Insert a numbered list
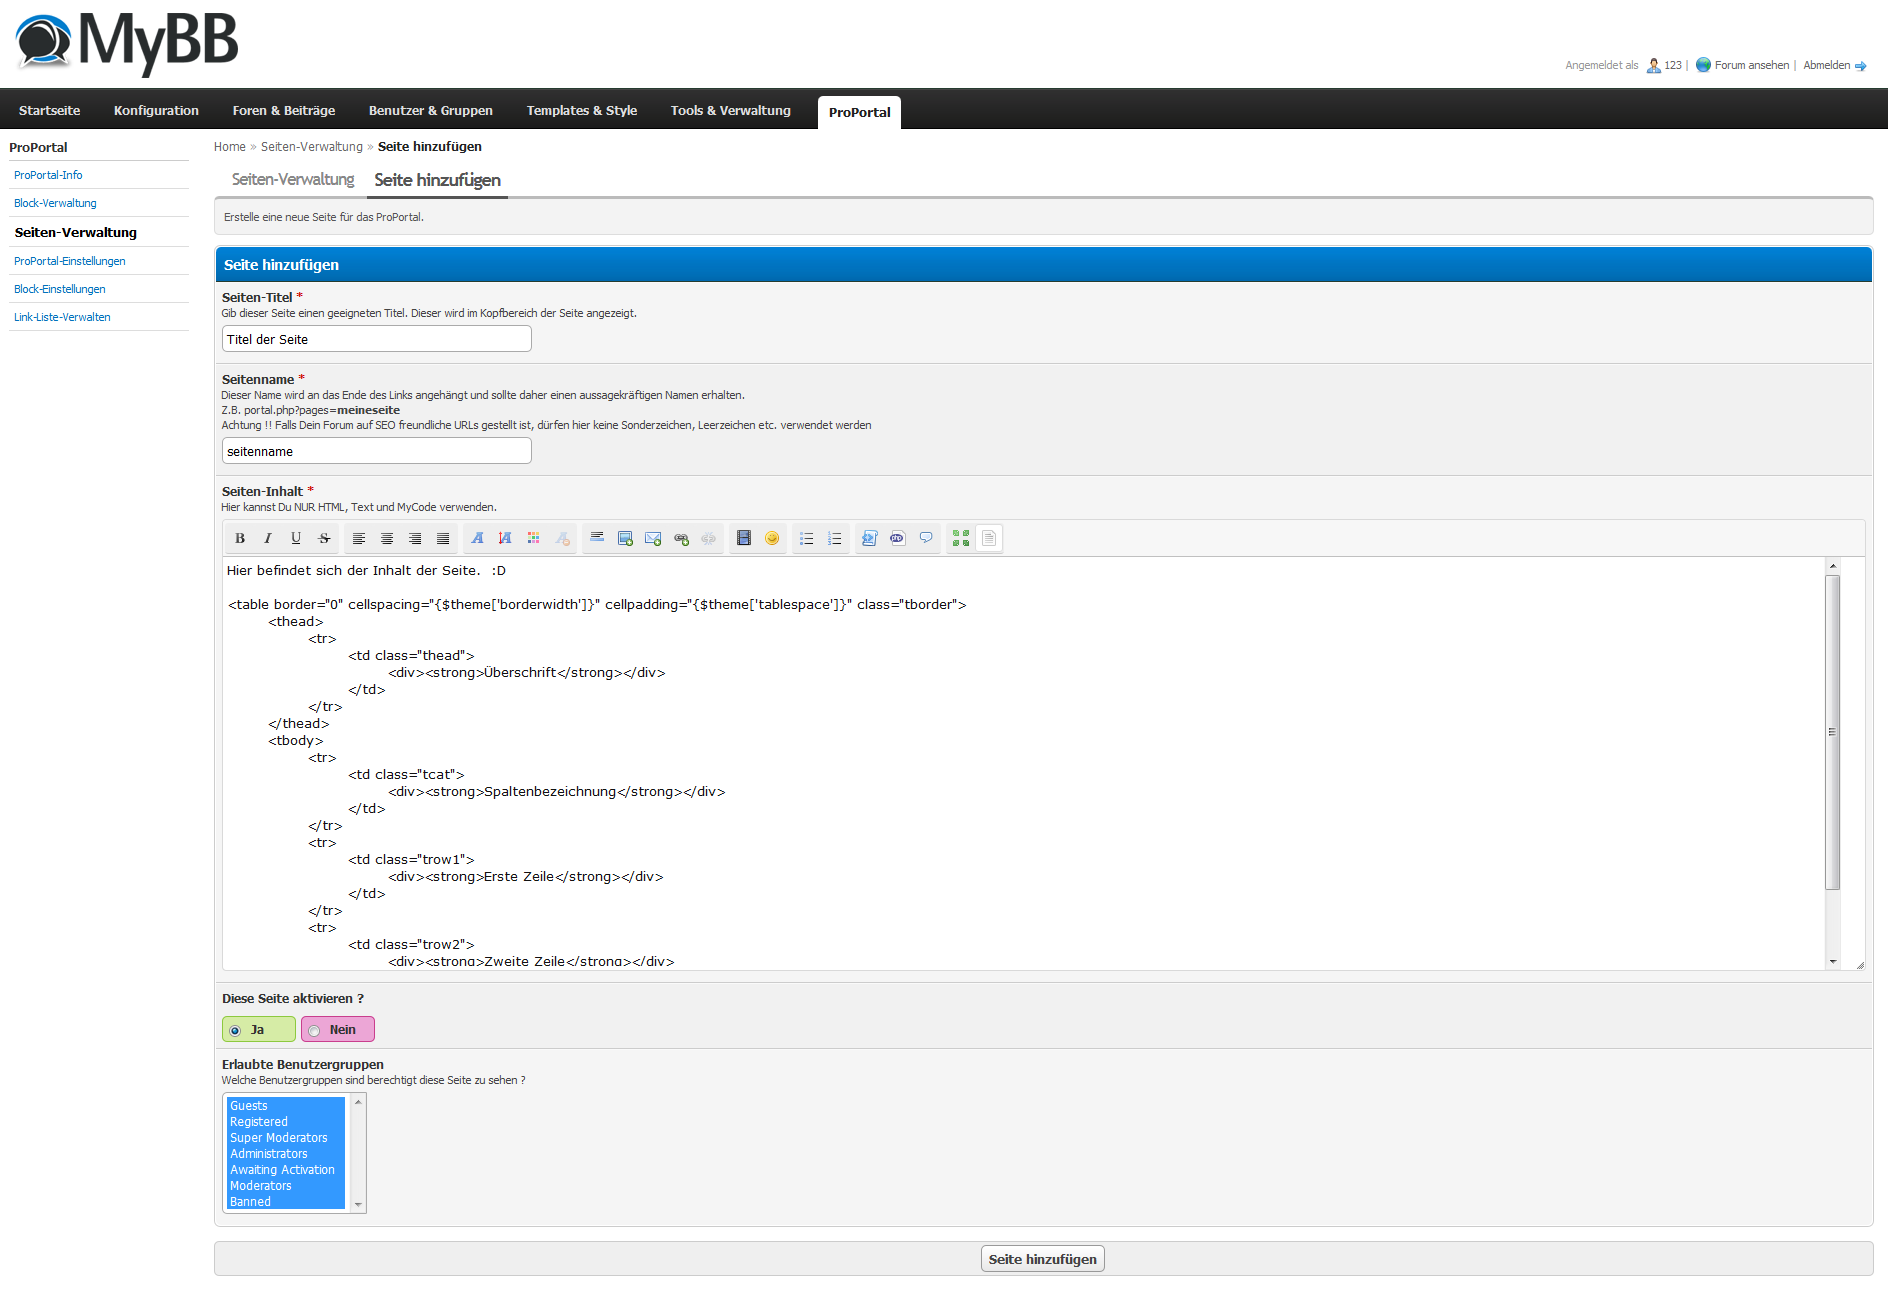The width and height of the screenshot is (1888, 1316). pyautogui.click(x=835, y=538)
